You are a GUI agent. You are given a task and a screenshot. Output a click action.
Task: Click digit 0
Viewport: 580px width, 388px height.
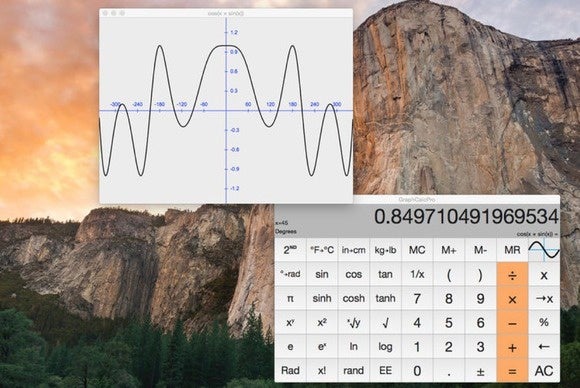pos(417,370)
